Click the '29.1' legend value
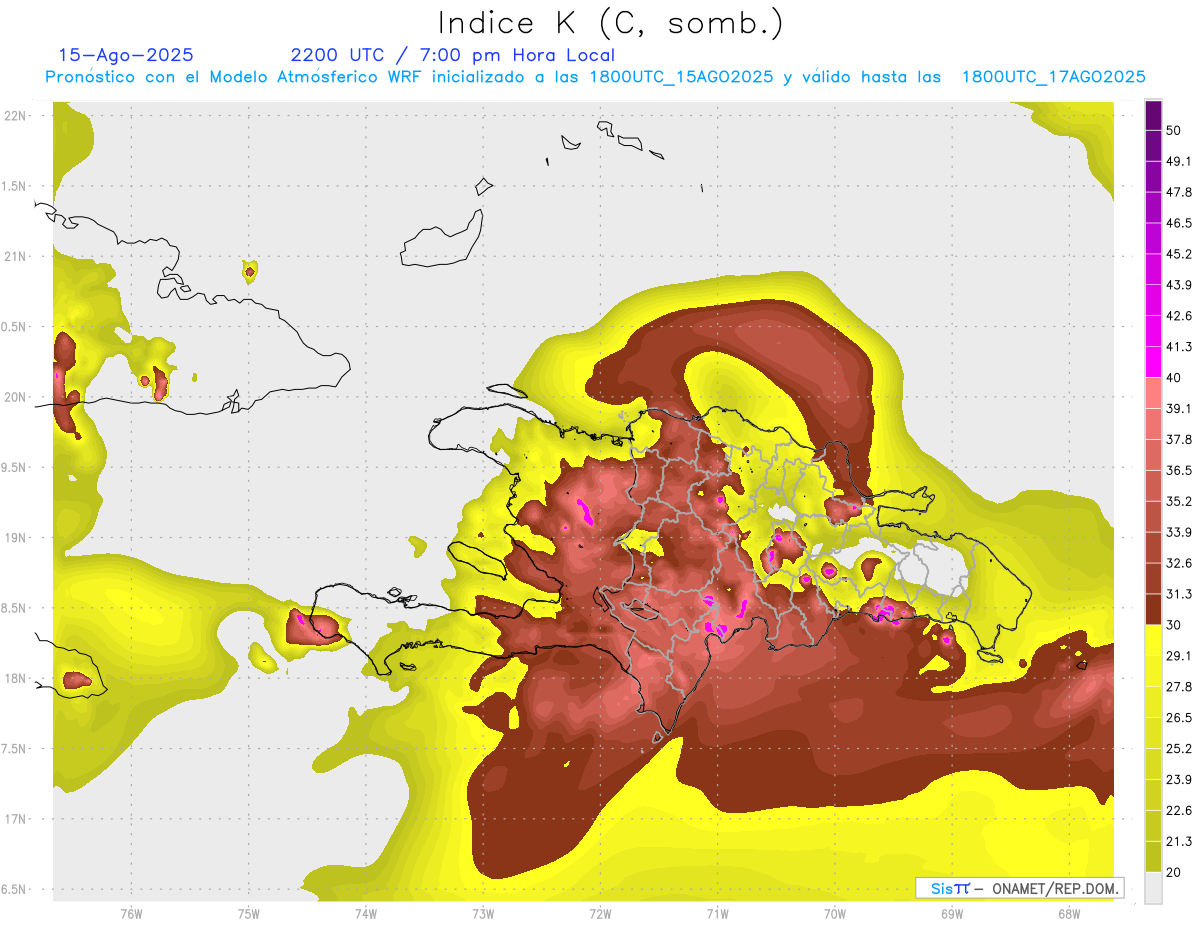The image size is (1200, 927). [1179, 656]
